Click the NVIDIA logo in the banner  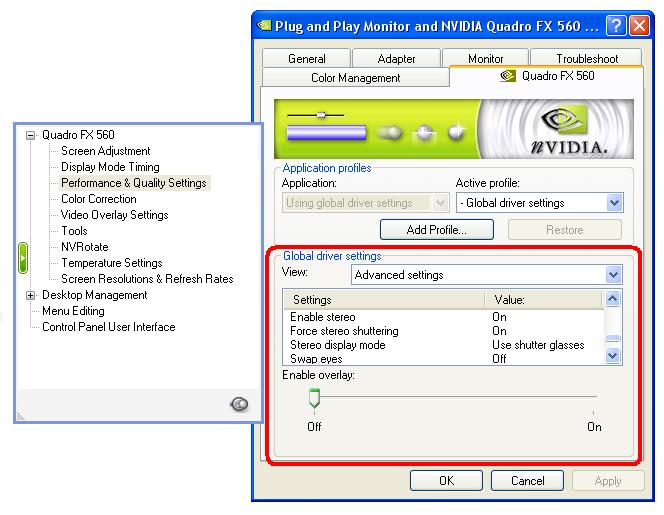pos(566,129)
